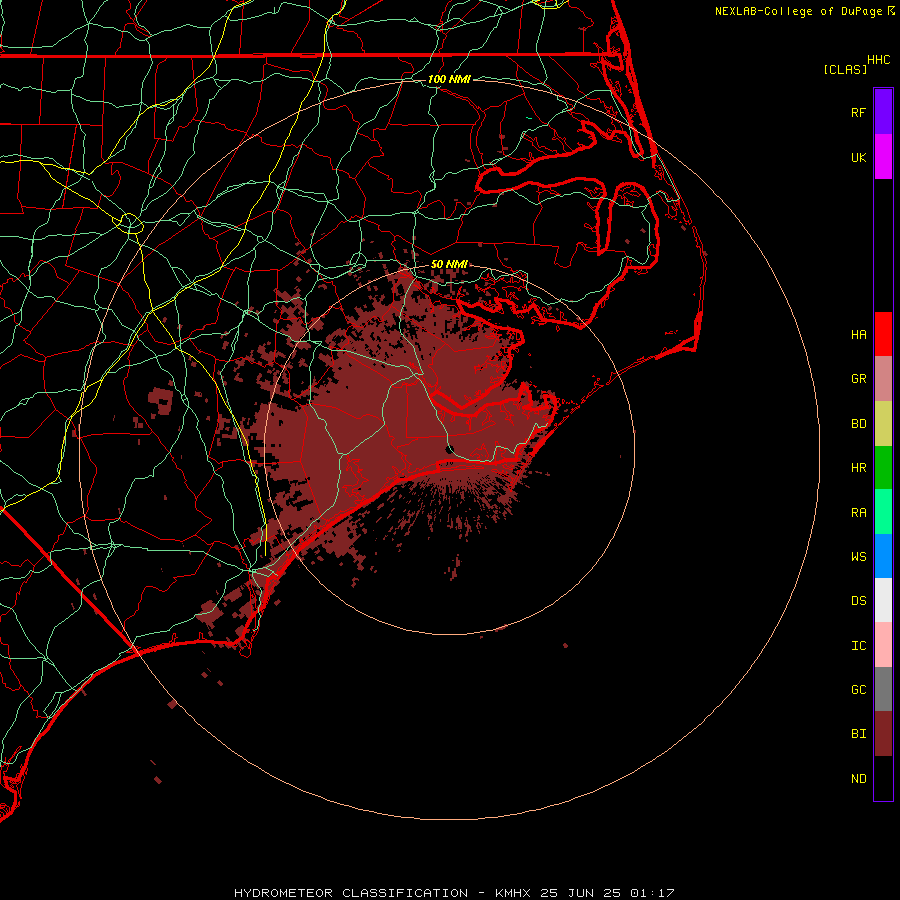Click the DS legend label
The height and width of the screenshot is (900, 900).
tap(858, 601)
